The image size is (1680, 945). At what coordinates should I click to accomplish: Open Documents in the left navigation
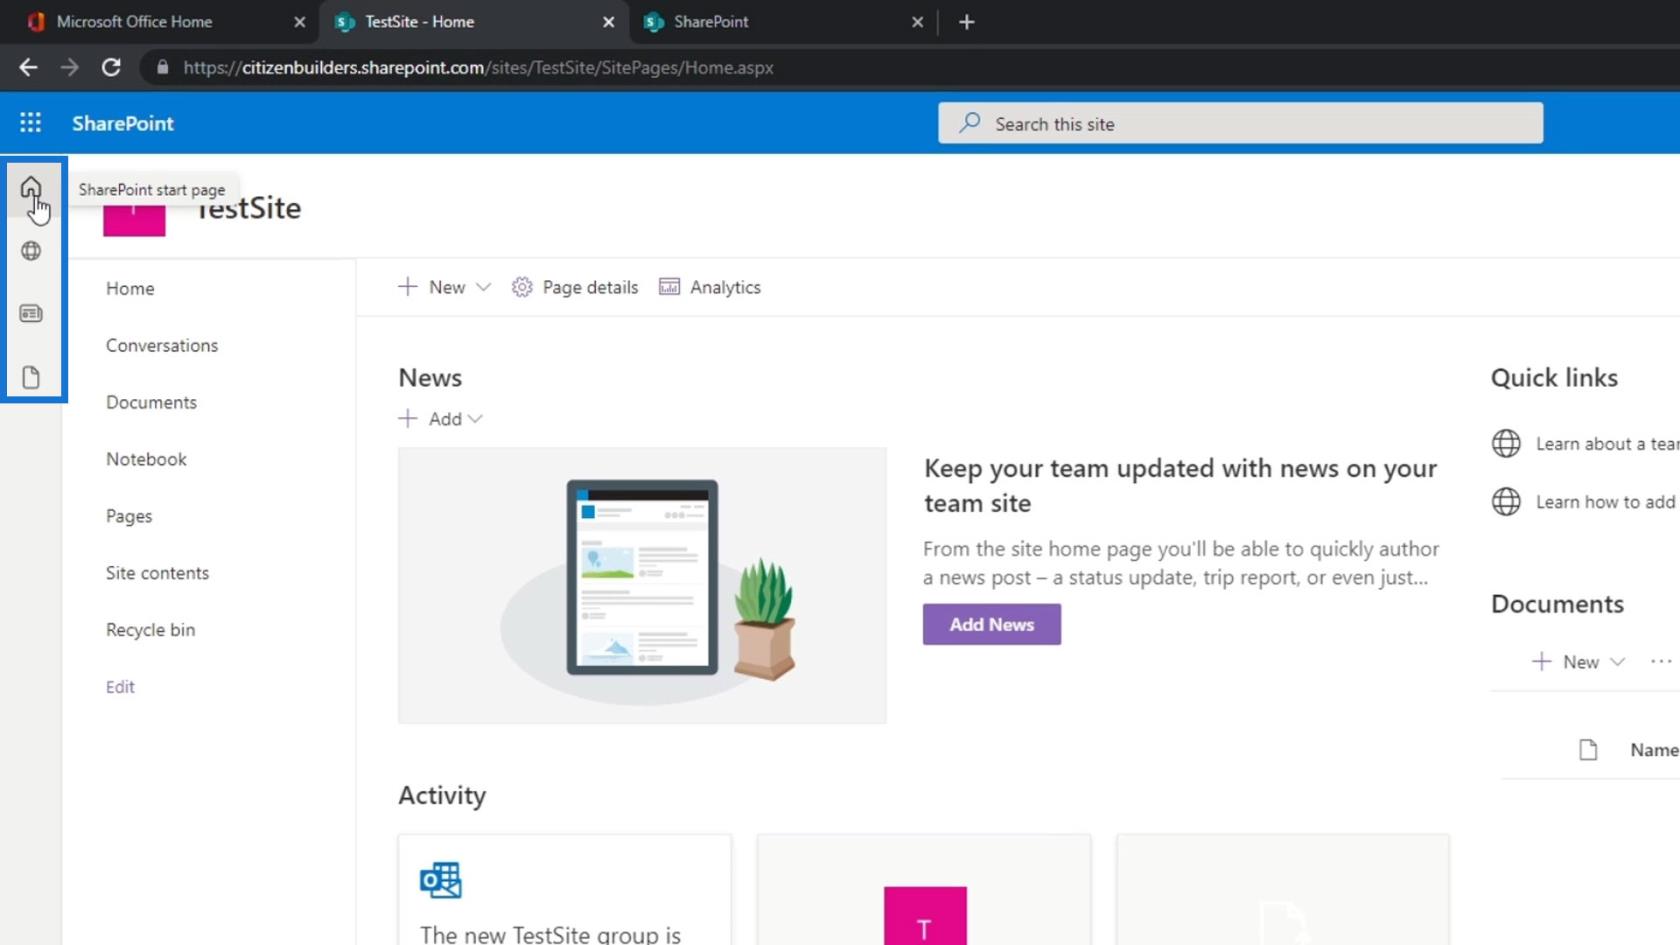point(151,402)
